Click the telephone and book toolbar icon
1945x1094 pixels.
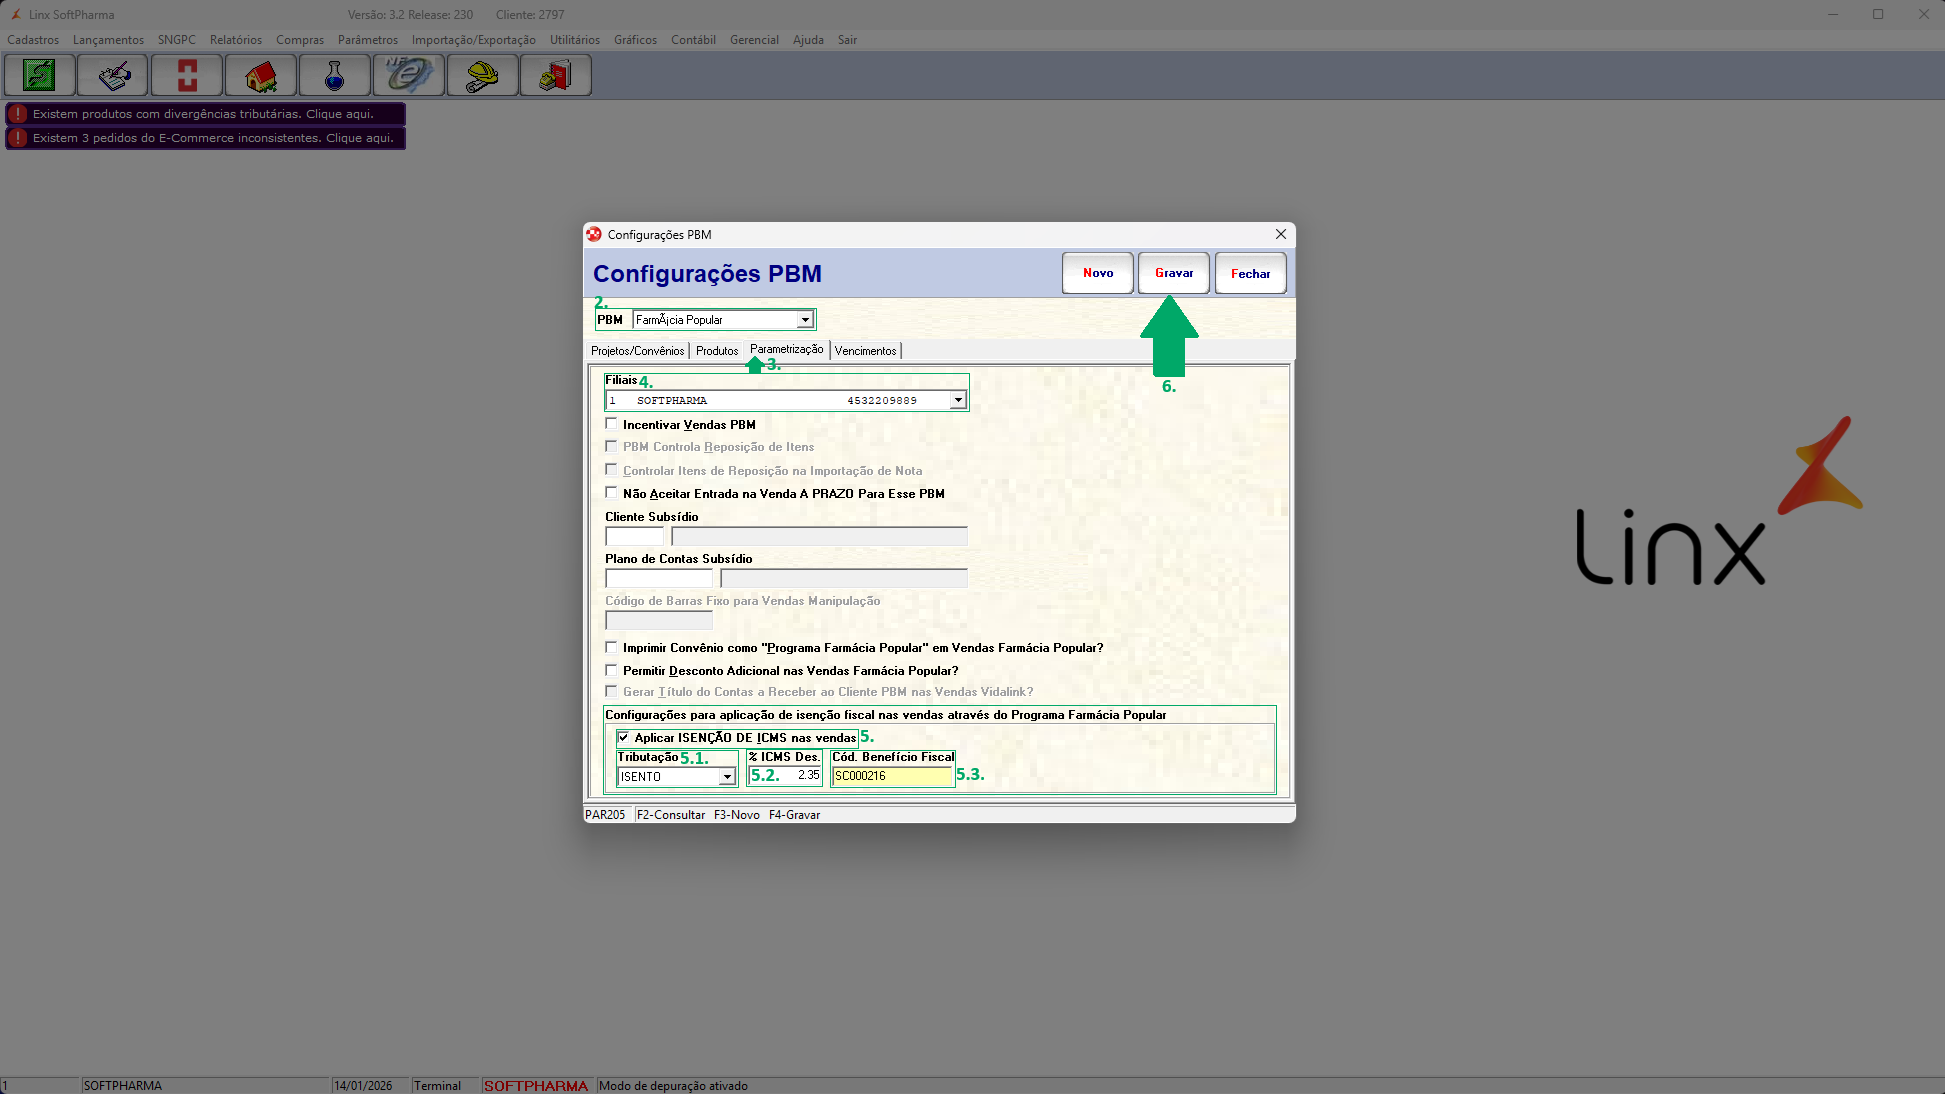(x=556, y=76)
